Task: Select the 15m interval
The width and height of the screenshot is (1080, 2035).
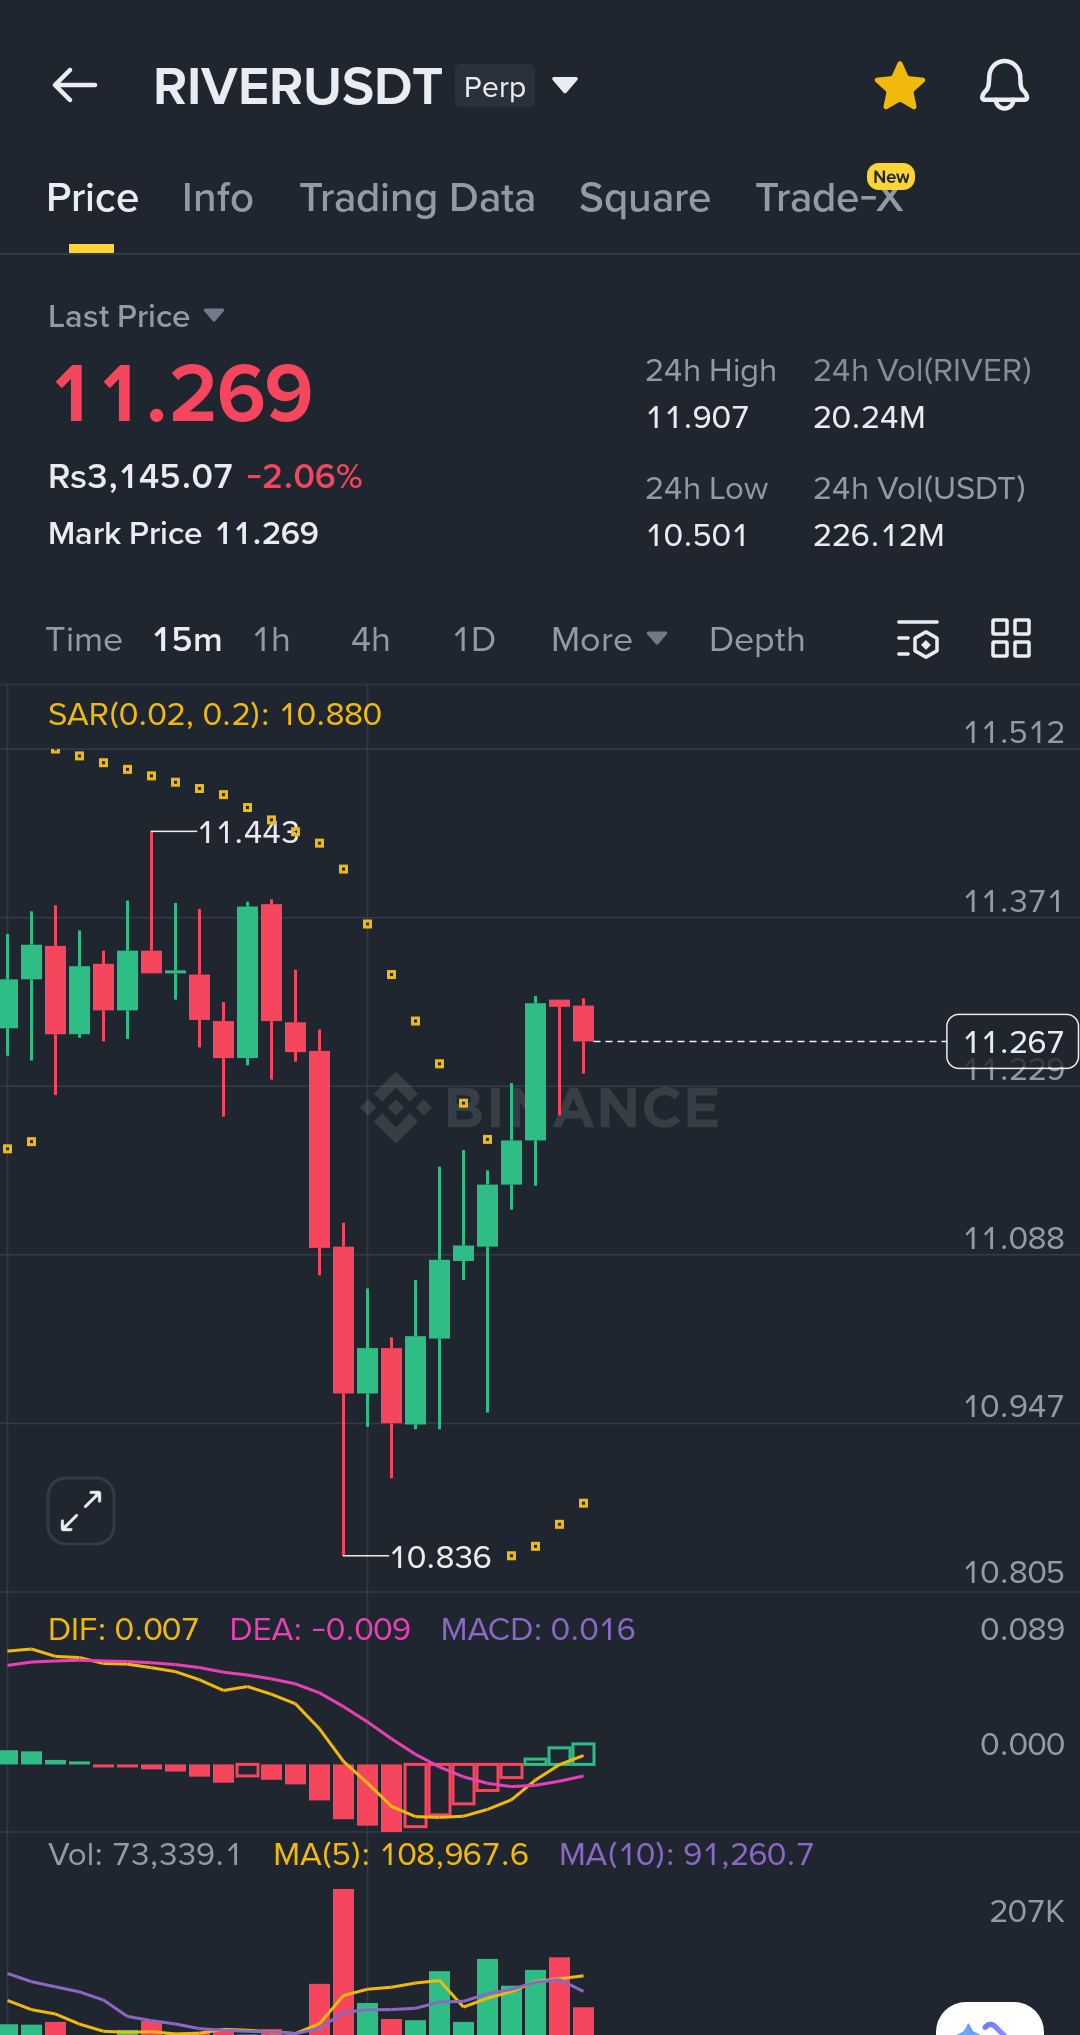Action: pos(187,640)
